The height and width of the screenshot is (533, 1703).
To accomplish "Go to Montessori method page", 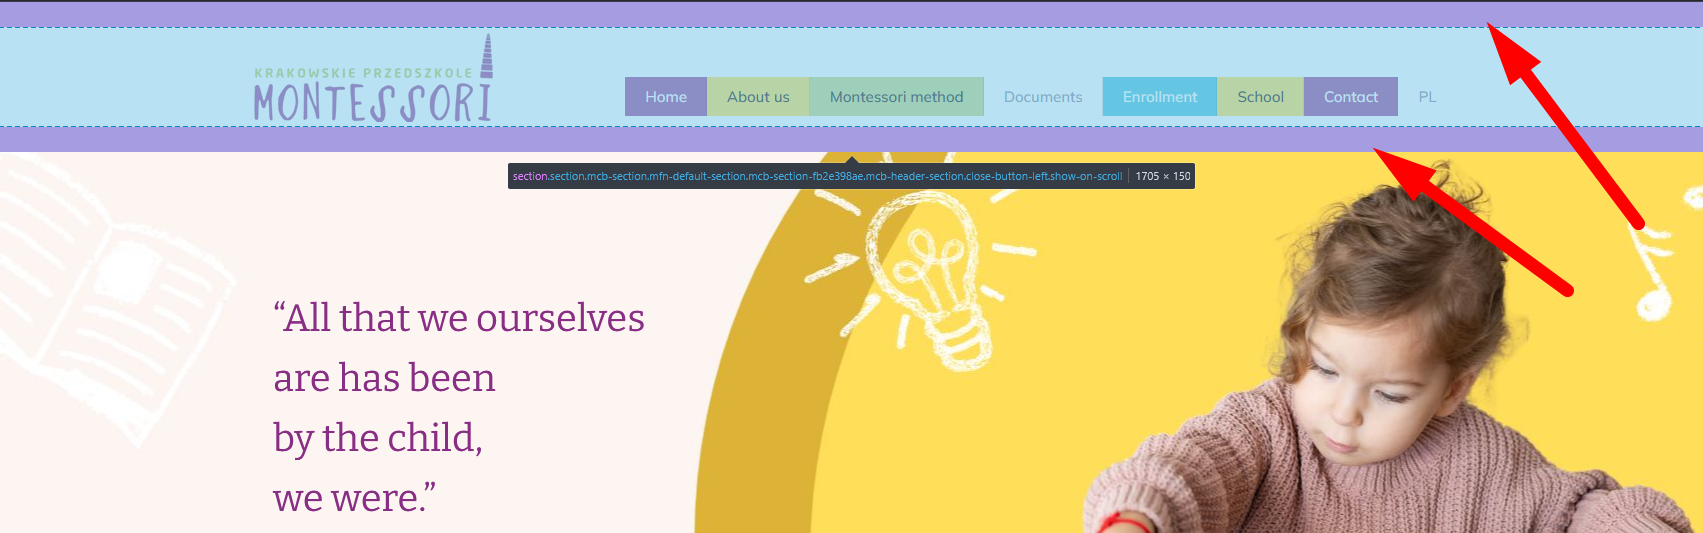I will pos(896,97).
